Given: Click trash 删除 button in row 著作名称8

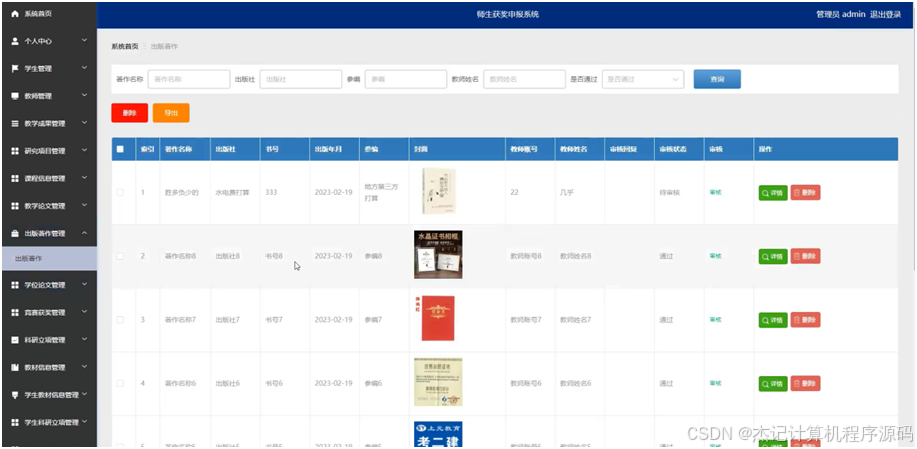Looking at the screenshot, I should point(805,256).
